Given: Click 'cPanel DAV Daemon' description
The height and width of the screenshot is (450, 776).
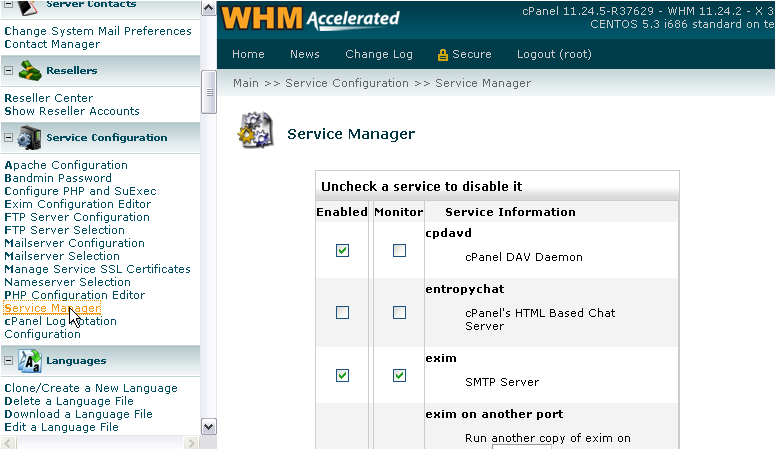Looking at the screenshot, I should (524, 257).
